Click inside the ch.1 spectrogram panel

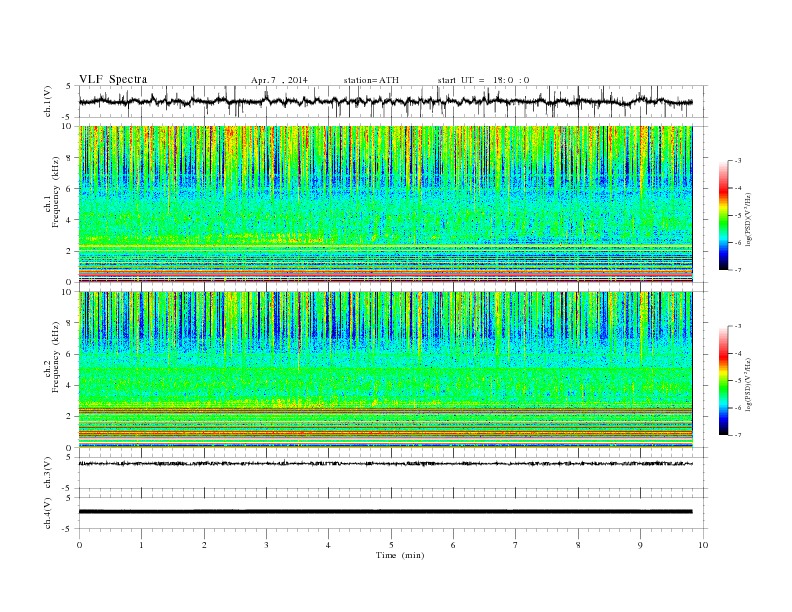coord(385,204)
